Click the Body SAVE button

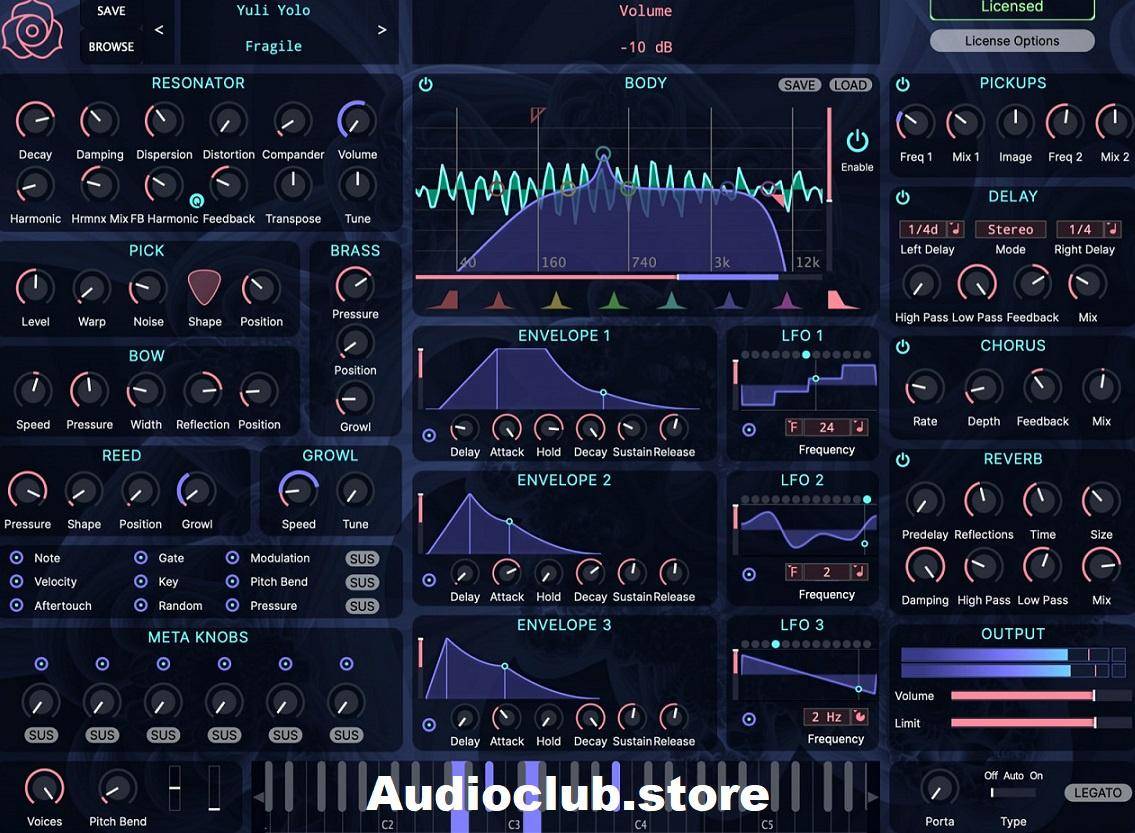point(800,85)
